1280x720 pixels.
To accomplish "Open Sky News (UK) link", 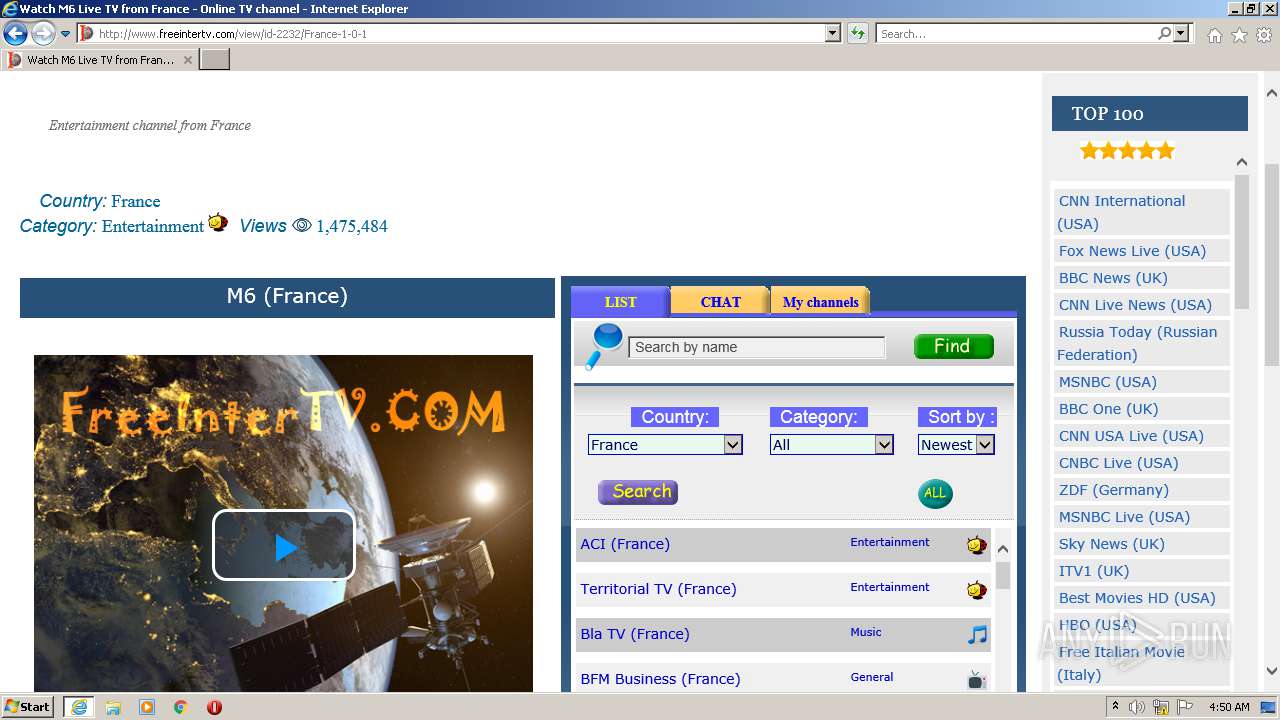I will click(1112, 544).
